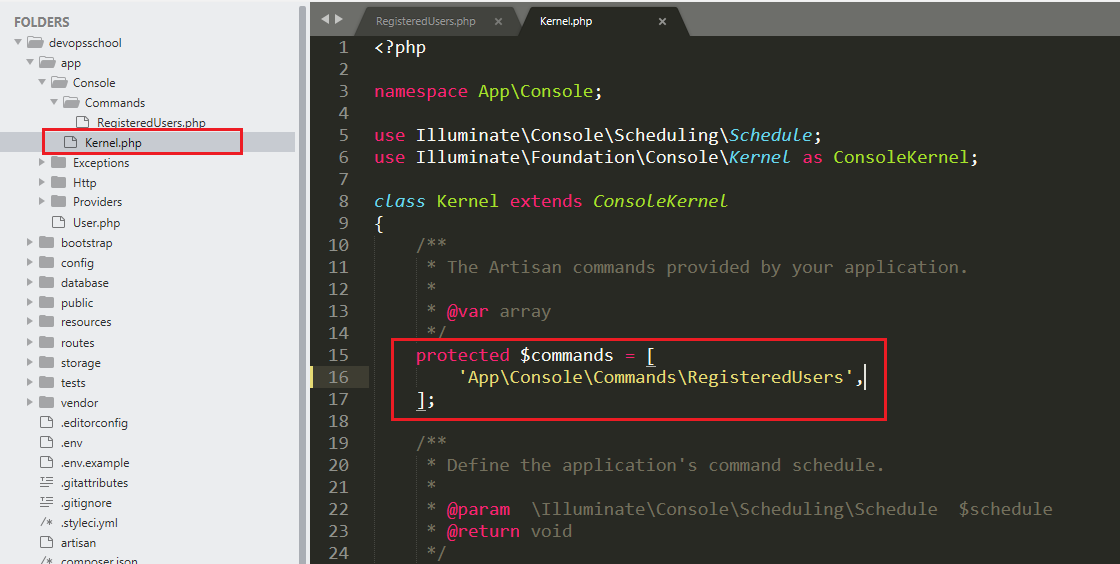1120x564 pixels.
Task: Open User.php from the sidebar
Action: [x=96, y=223]
